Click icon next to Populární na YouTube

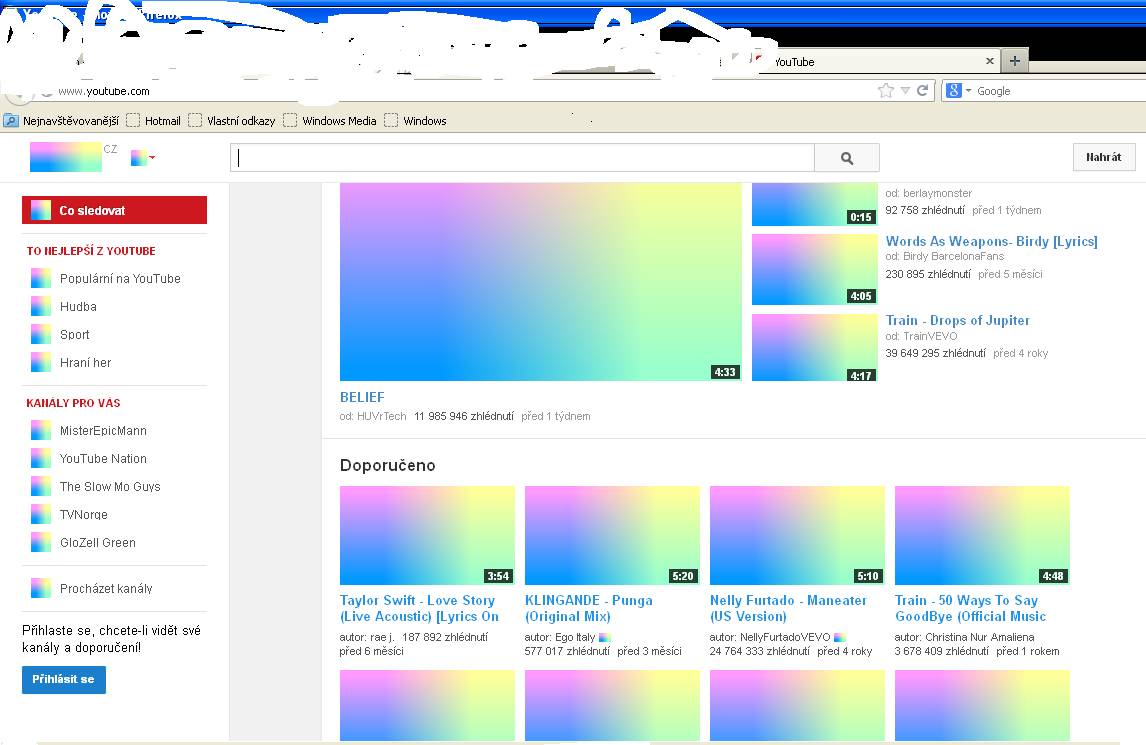(x=41, y=279)
